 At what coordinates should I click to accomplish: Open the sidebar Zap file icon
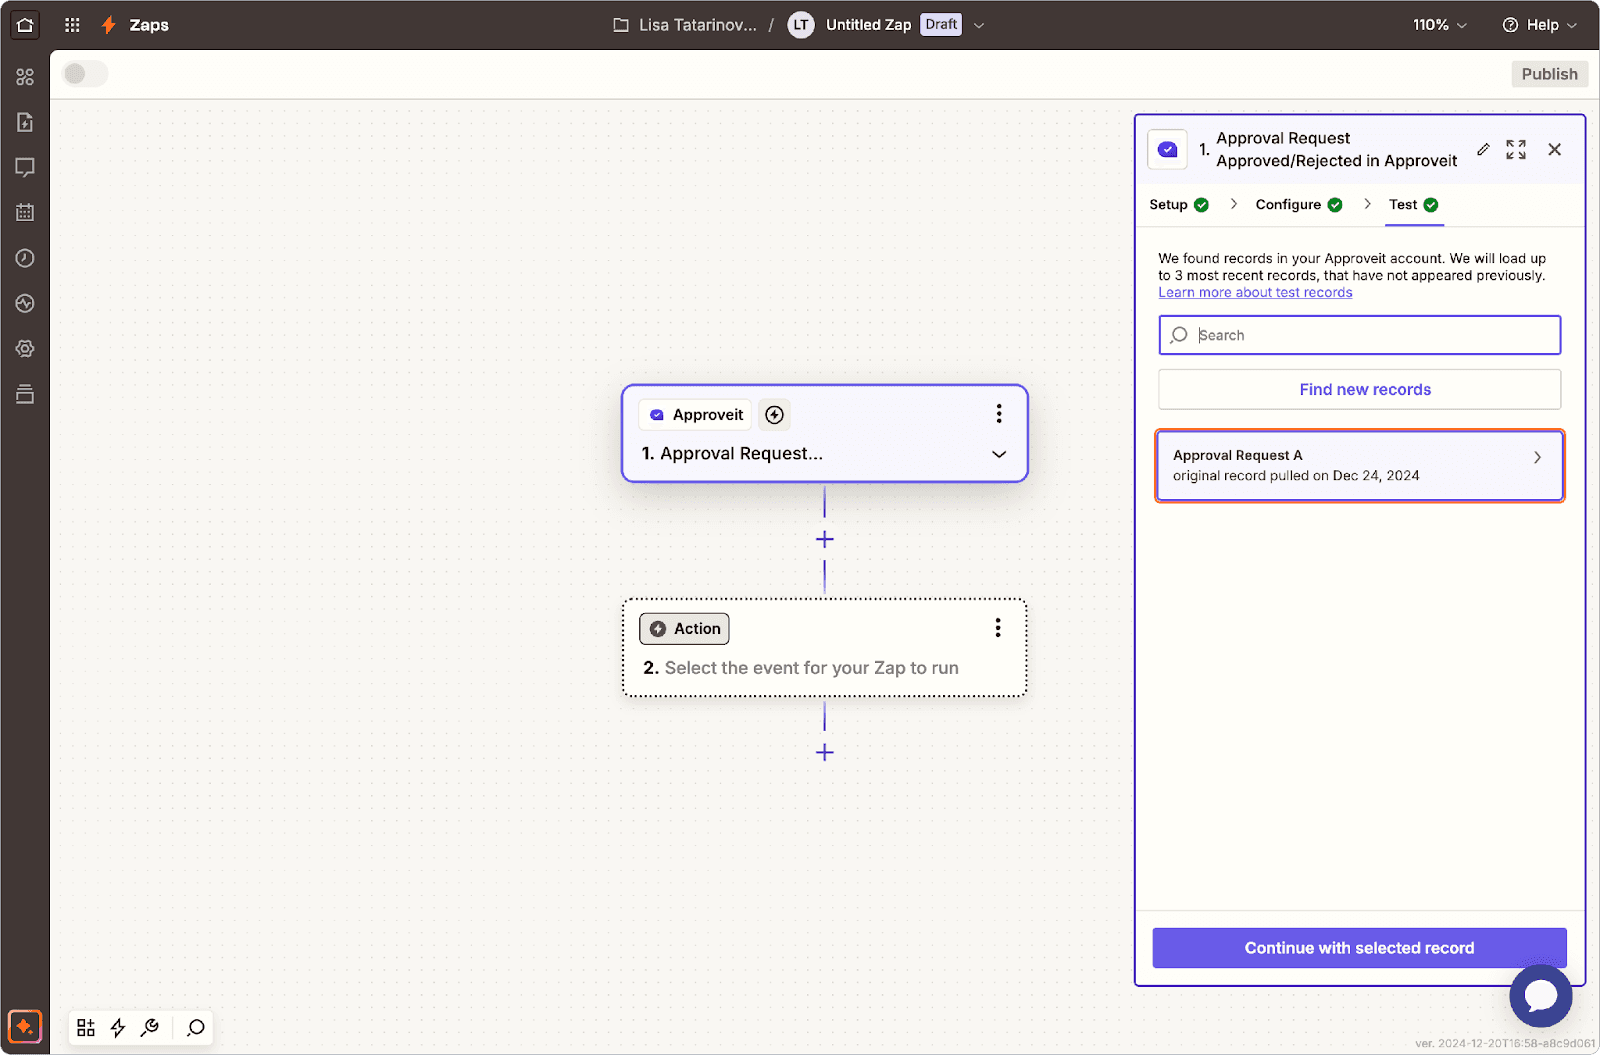pyautogui.click(x=25, y=122)
